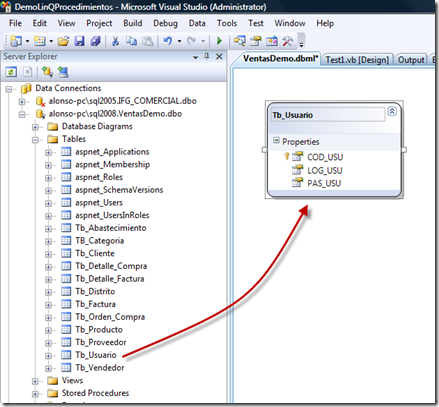The width and height of the screenshot is (439, 407).
Task: Click the Save All toolbar icon
Action: point(96,41)
